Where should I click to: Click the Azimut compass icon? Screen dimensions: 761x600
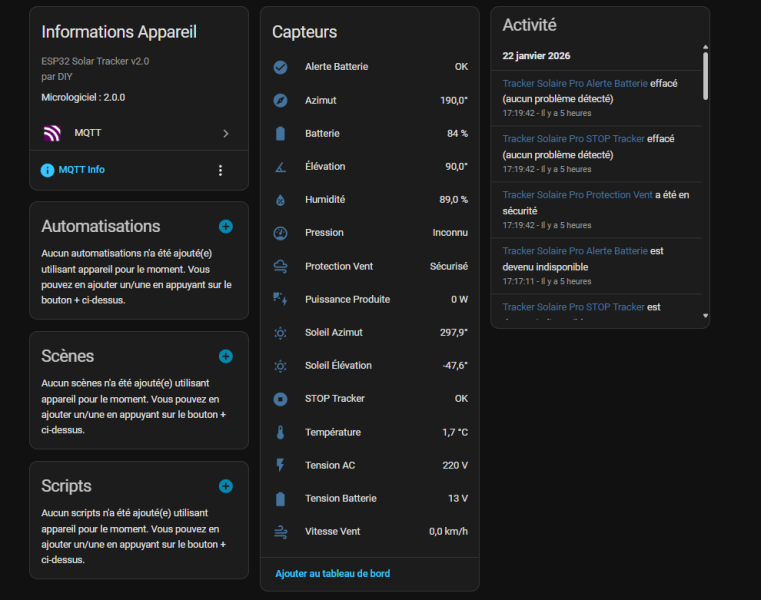(280, 100)
